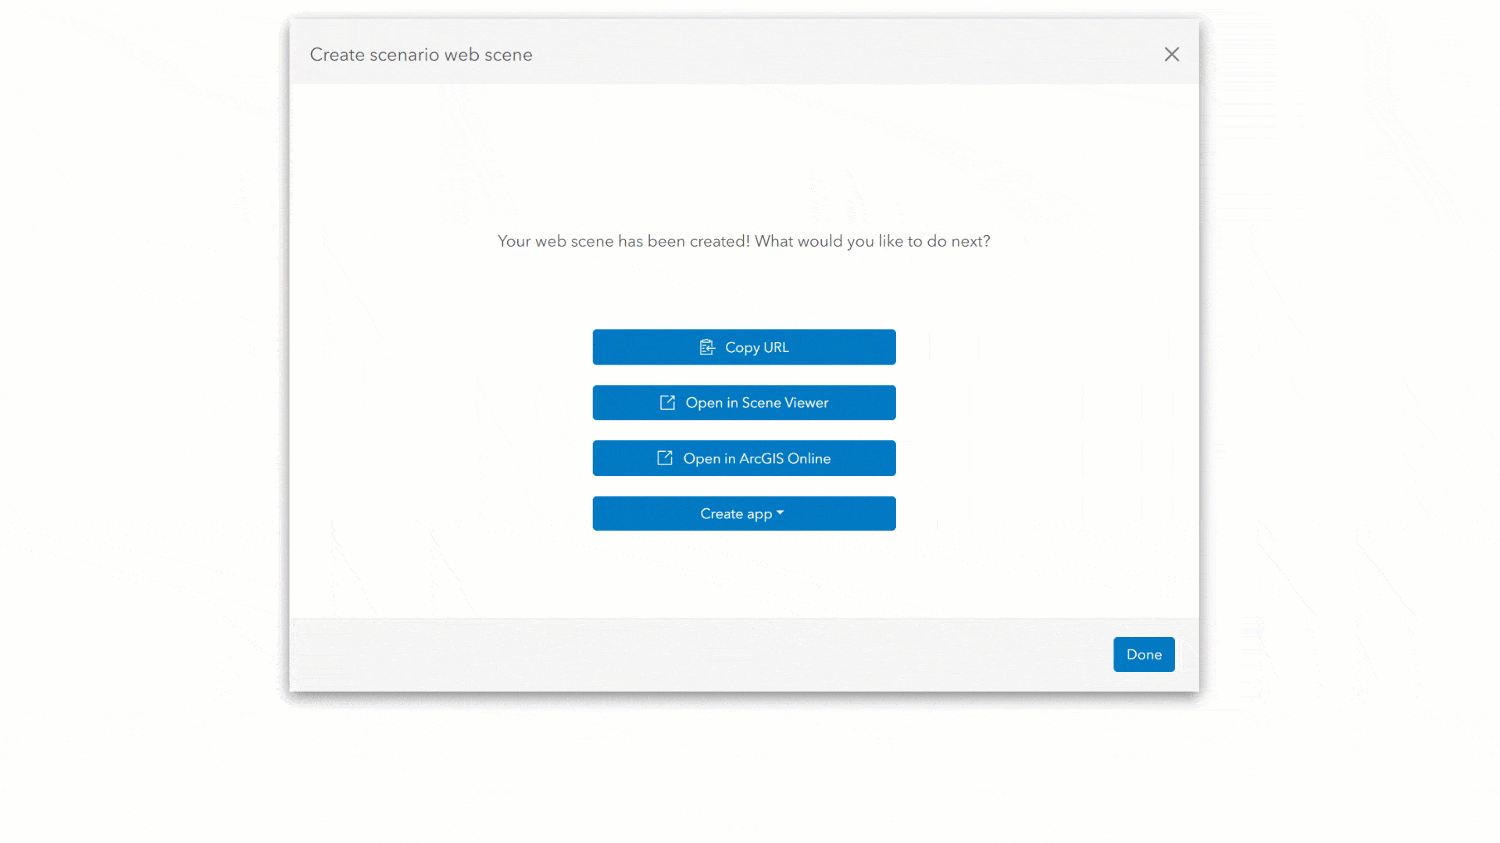Image resolution: width=1500 pixels, height=843 pixels.
Task: Open the web scene in ArcGIS Online
Action: (744, 458)
